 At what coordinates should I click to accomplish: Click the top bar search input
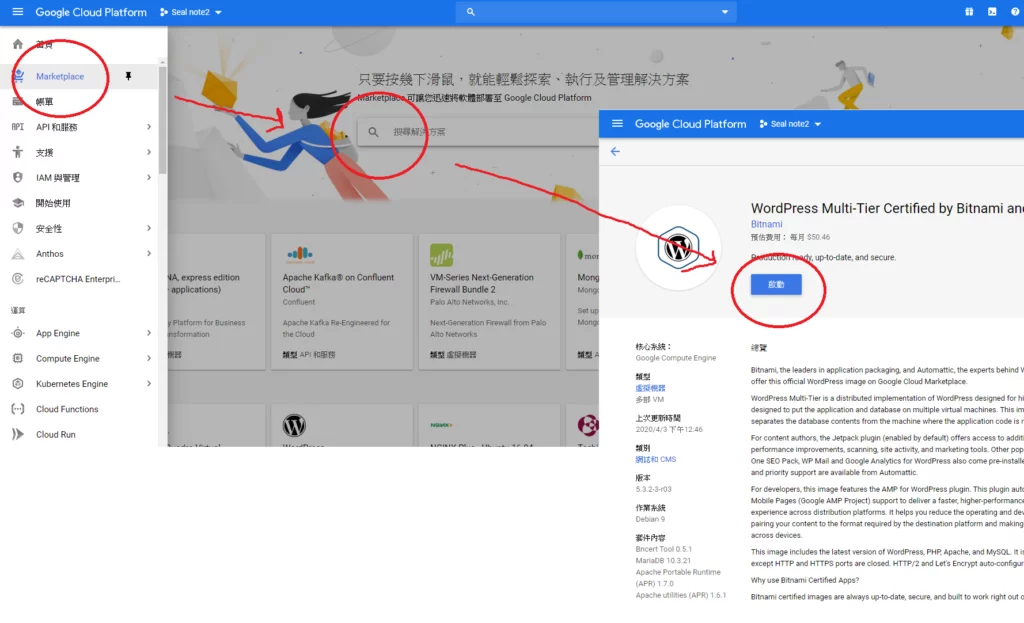tap(596, 12)
